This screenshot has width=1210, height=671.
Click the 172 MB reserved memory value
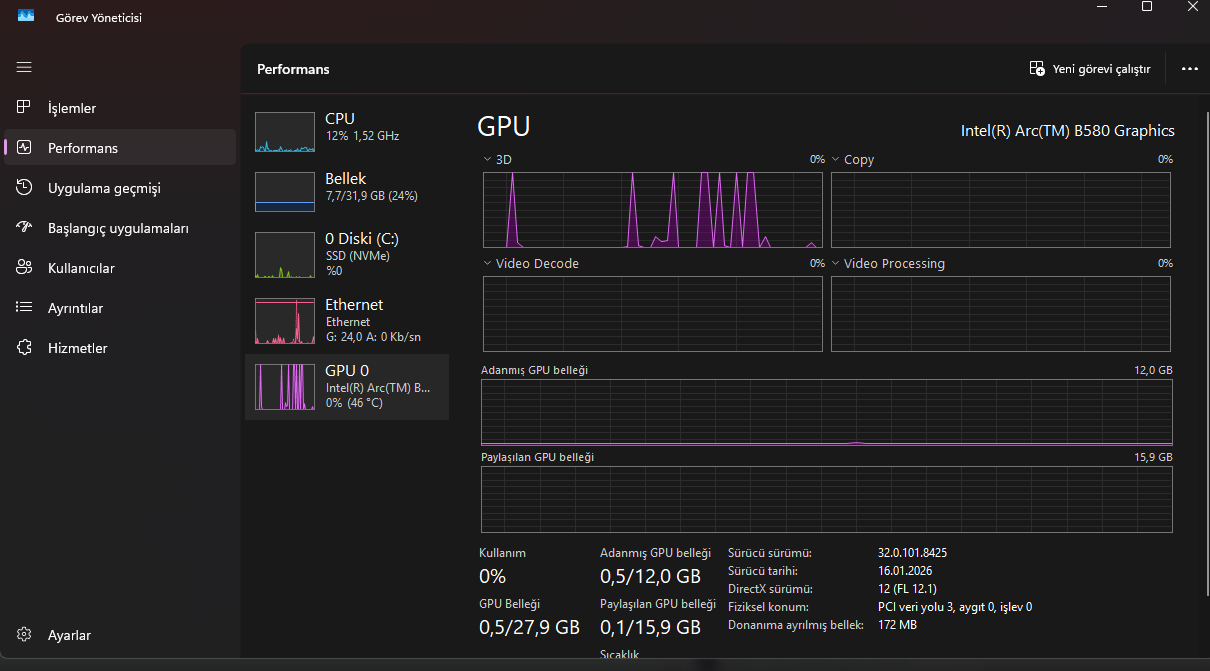pyautogui.click(x=897, y=624)
